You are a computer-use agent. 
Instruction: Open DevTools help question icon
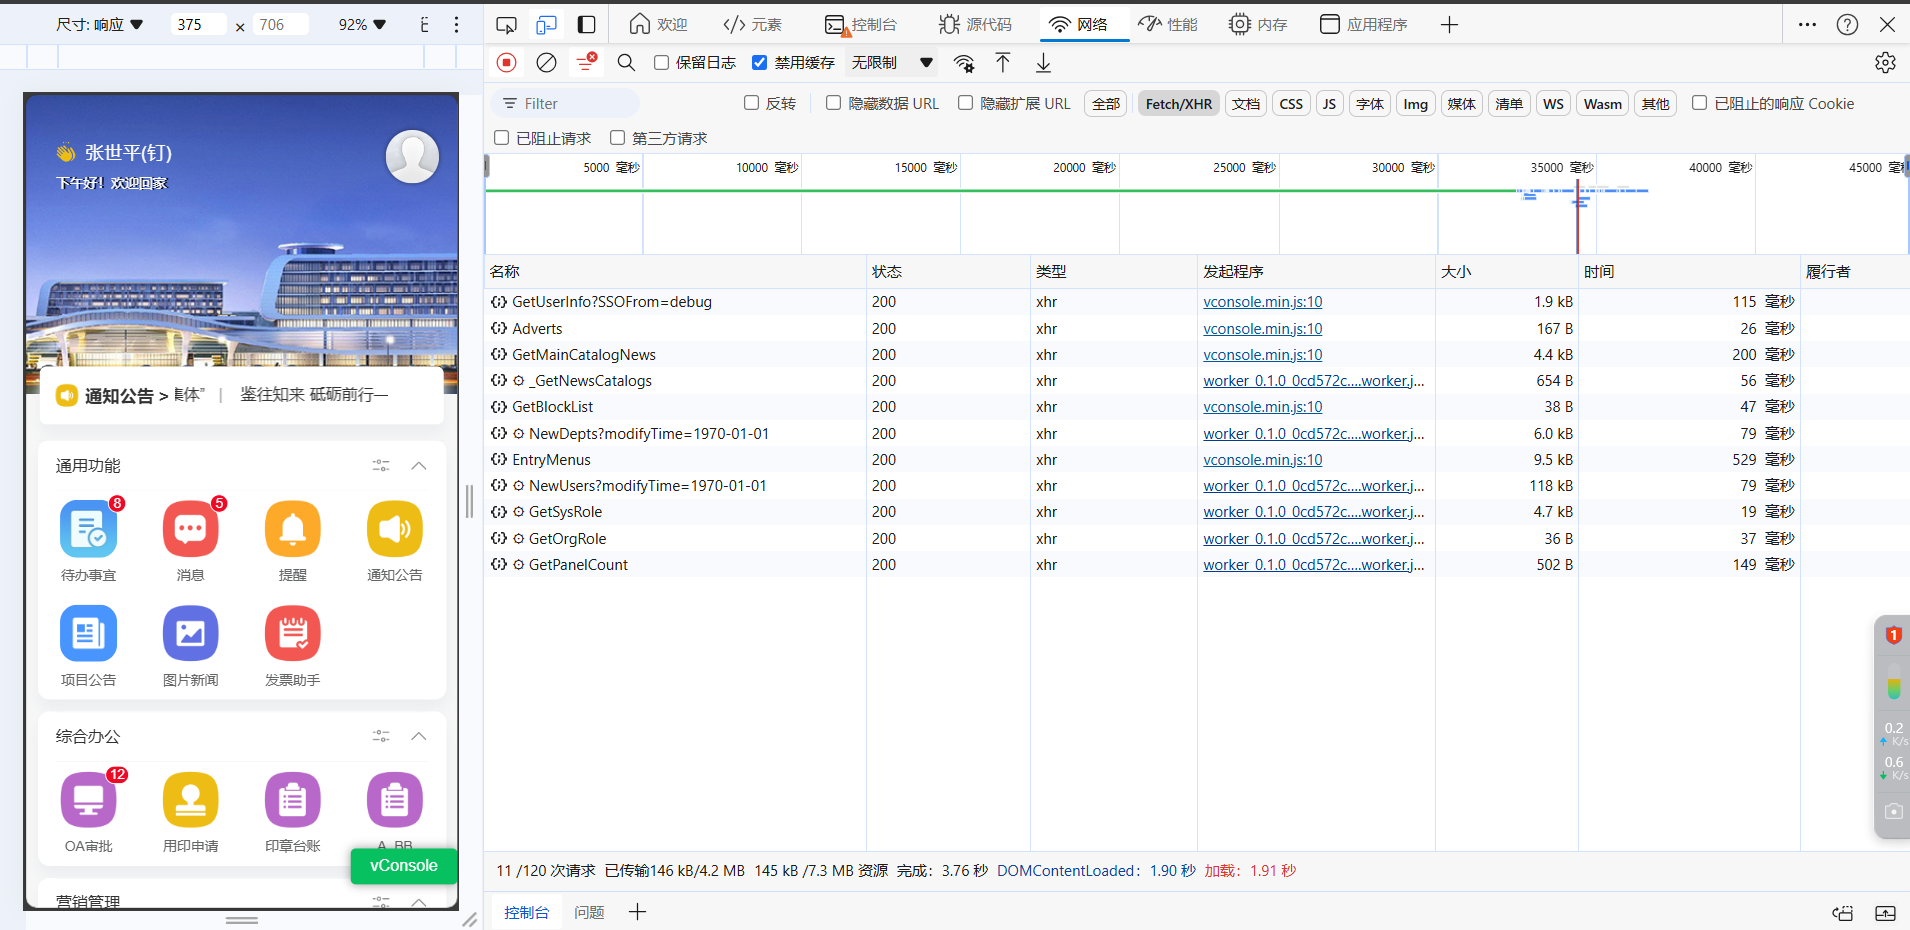(1847, 24)
